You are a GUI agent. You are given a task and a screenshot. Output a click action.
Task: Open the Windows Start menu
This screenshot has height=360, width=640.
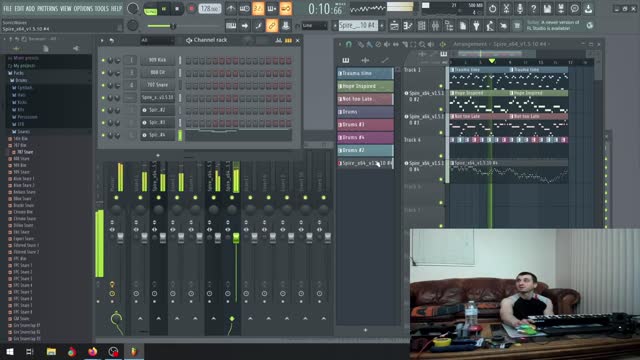pyautogui.click(x=9, y=351)
